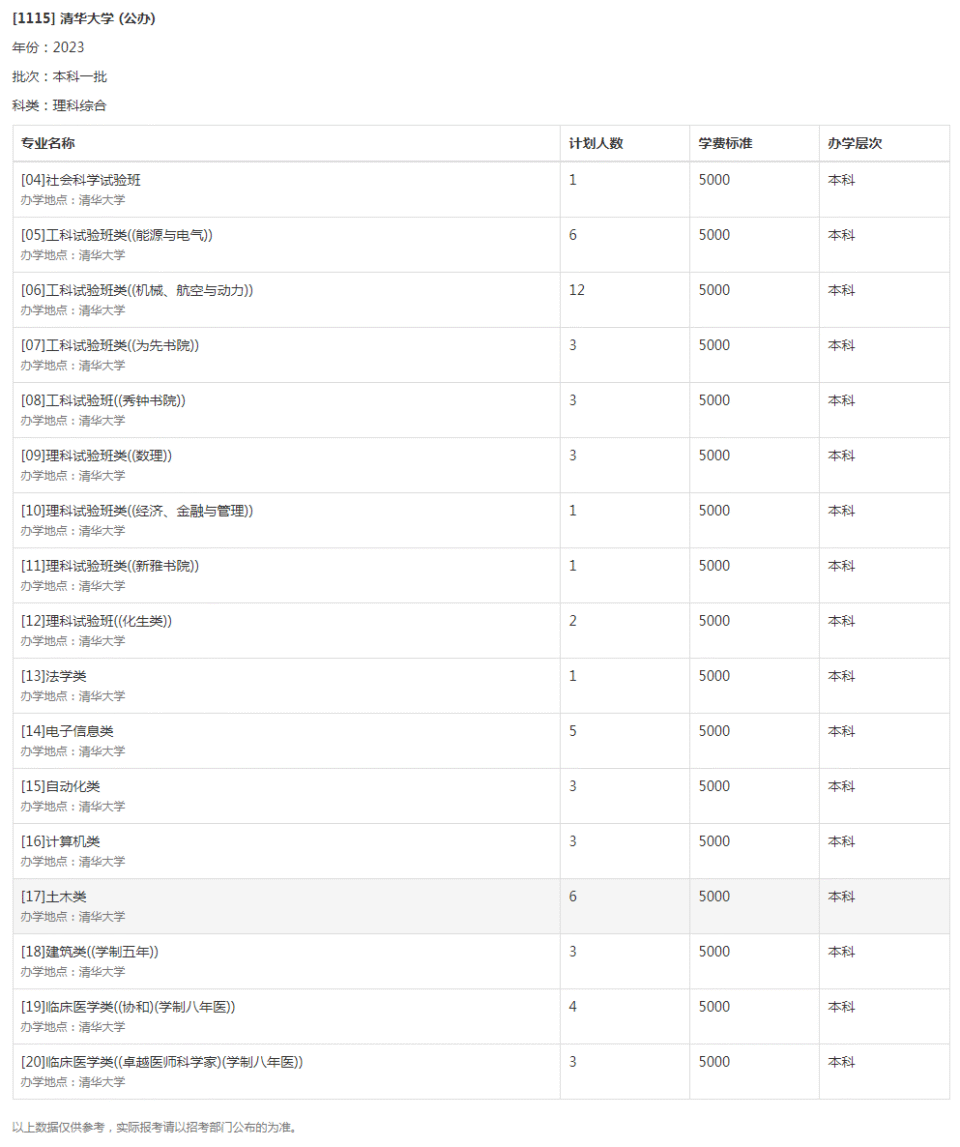Viewport: 960px width, 1147px height.
Task: Click the [08]工科试验班 秀钟书院 row
Action: [x=103, y=400]
